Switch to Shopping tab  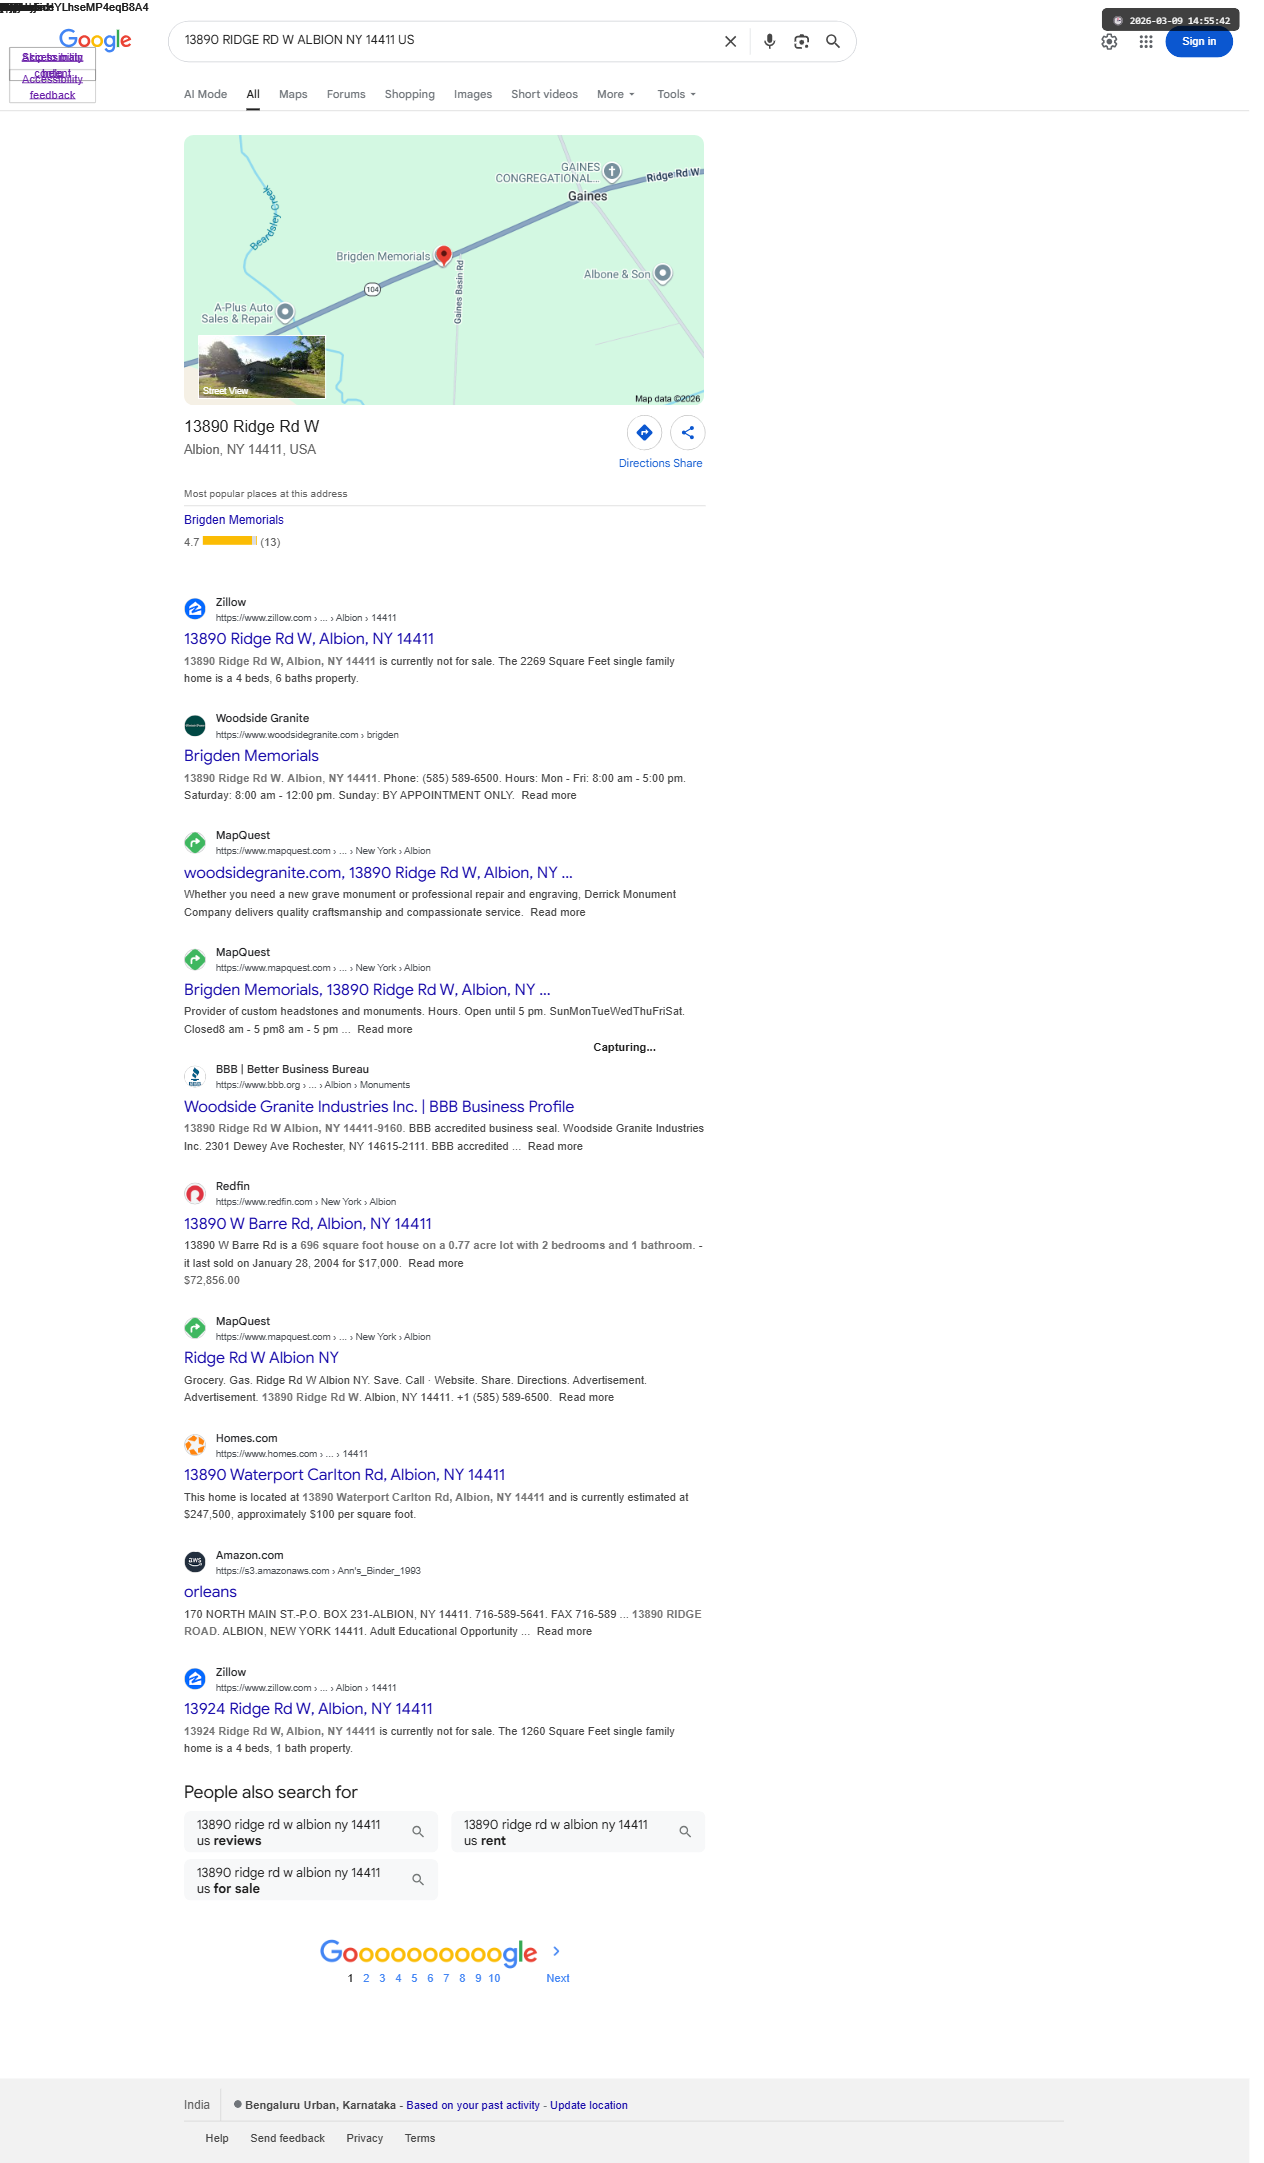click(410, 94)
